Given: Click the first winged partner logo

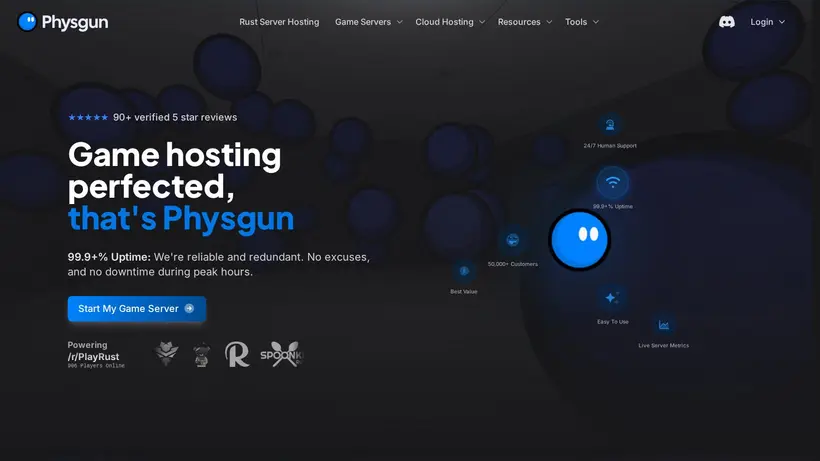Looking at the screenshot, I should [166, 353].
